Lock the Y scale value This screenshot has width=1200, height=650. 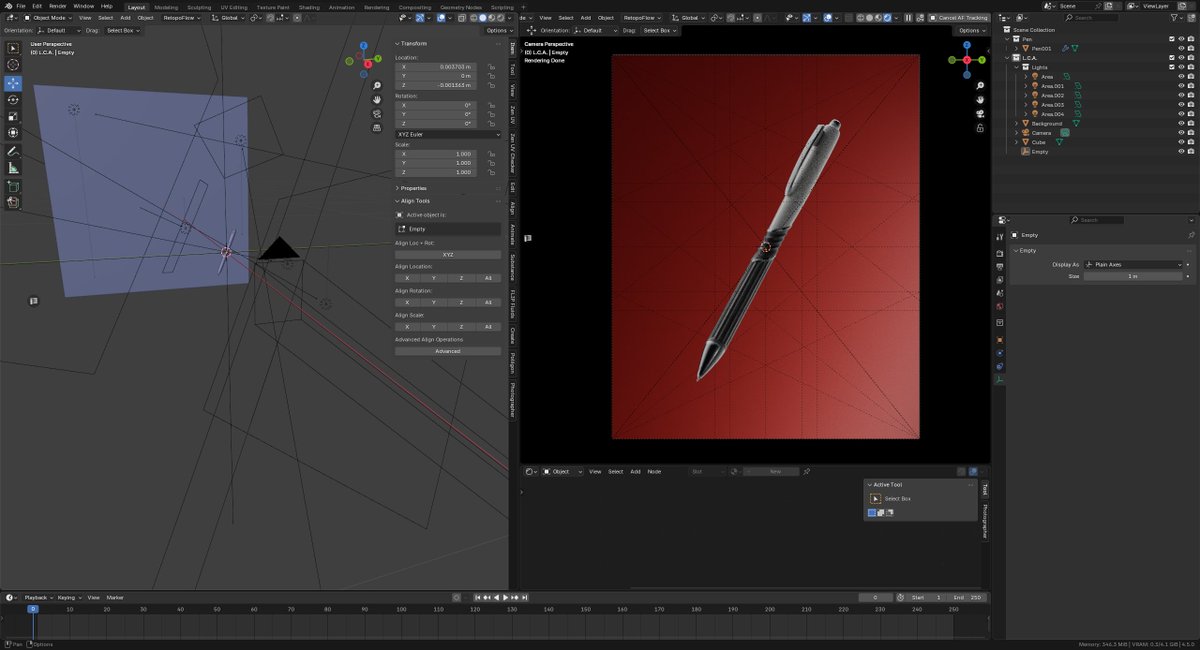tap(492, 163)
